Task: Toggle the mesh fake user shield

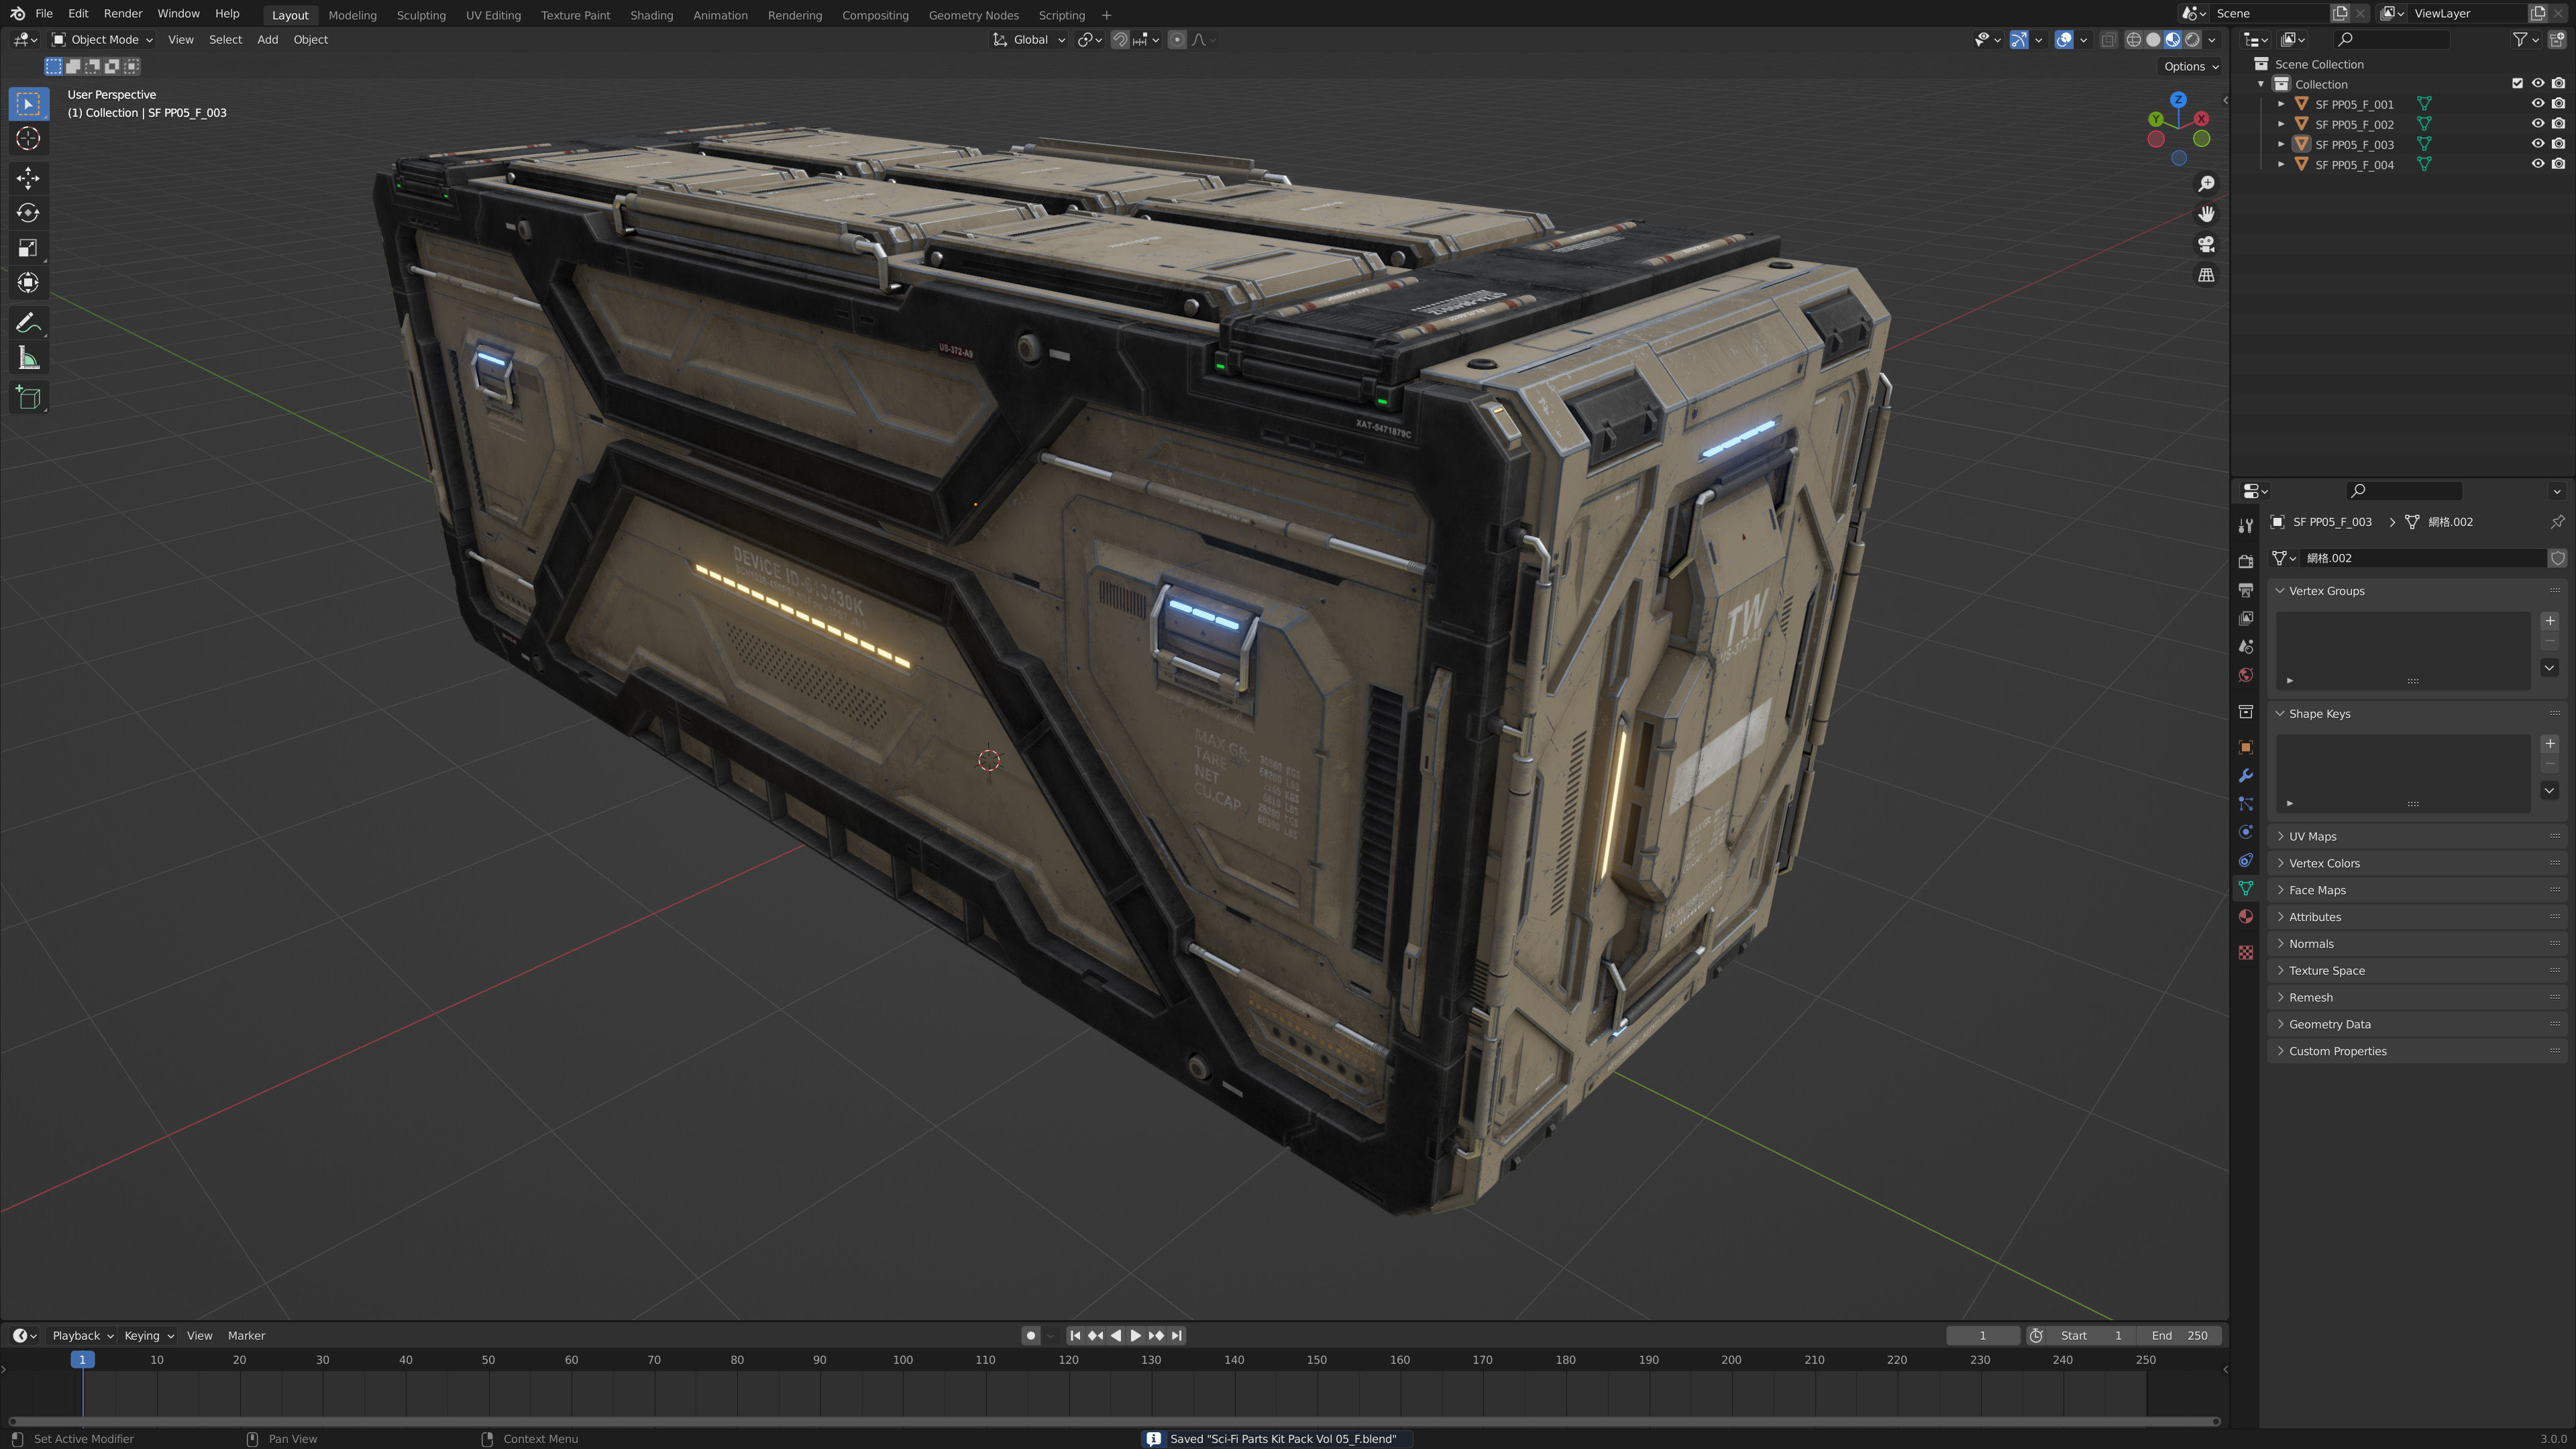Action: pyautogui.click(x=2557, y=558)
